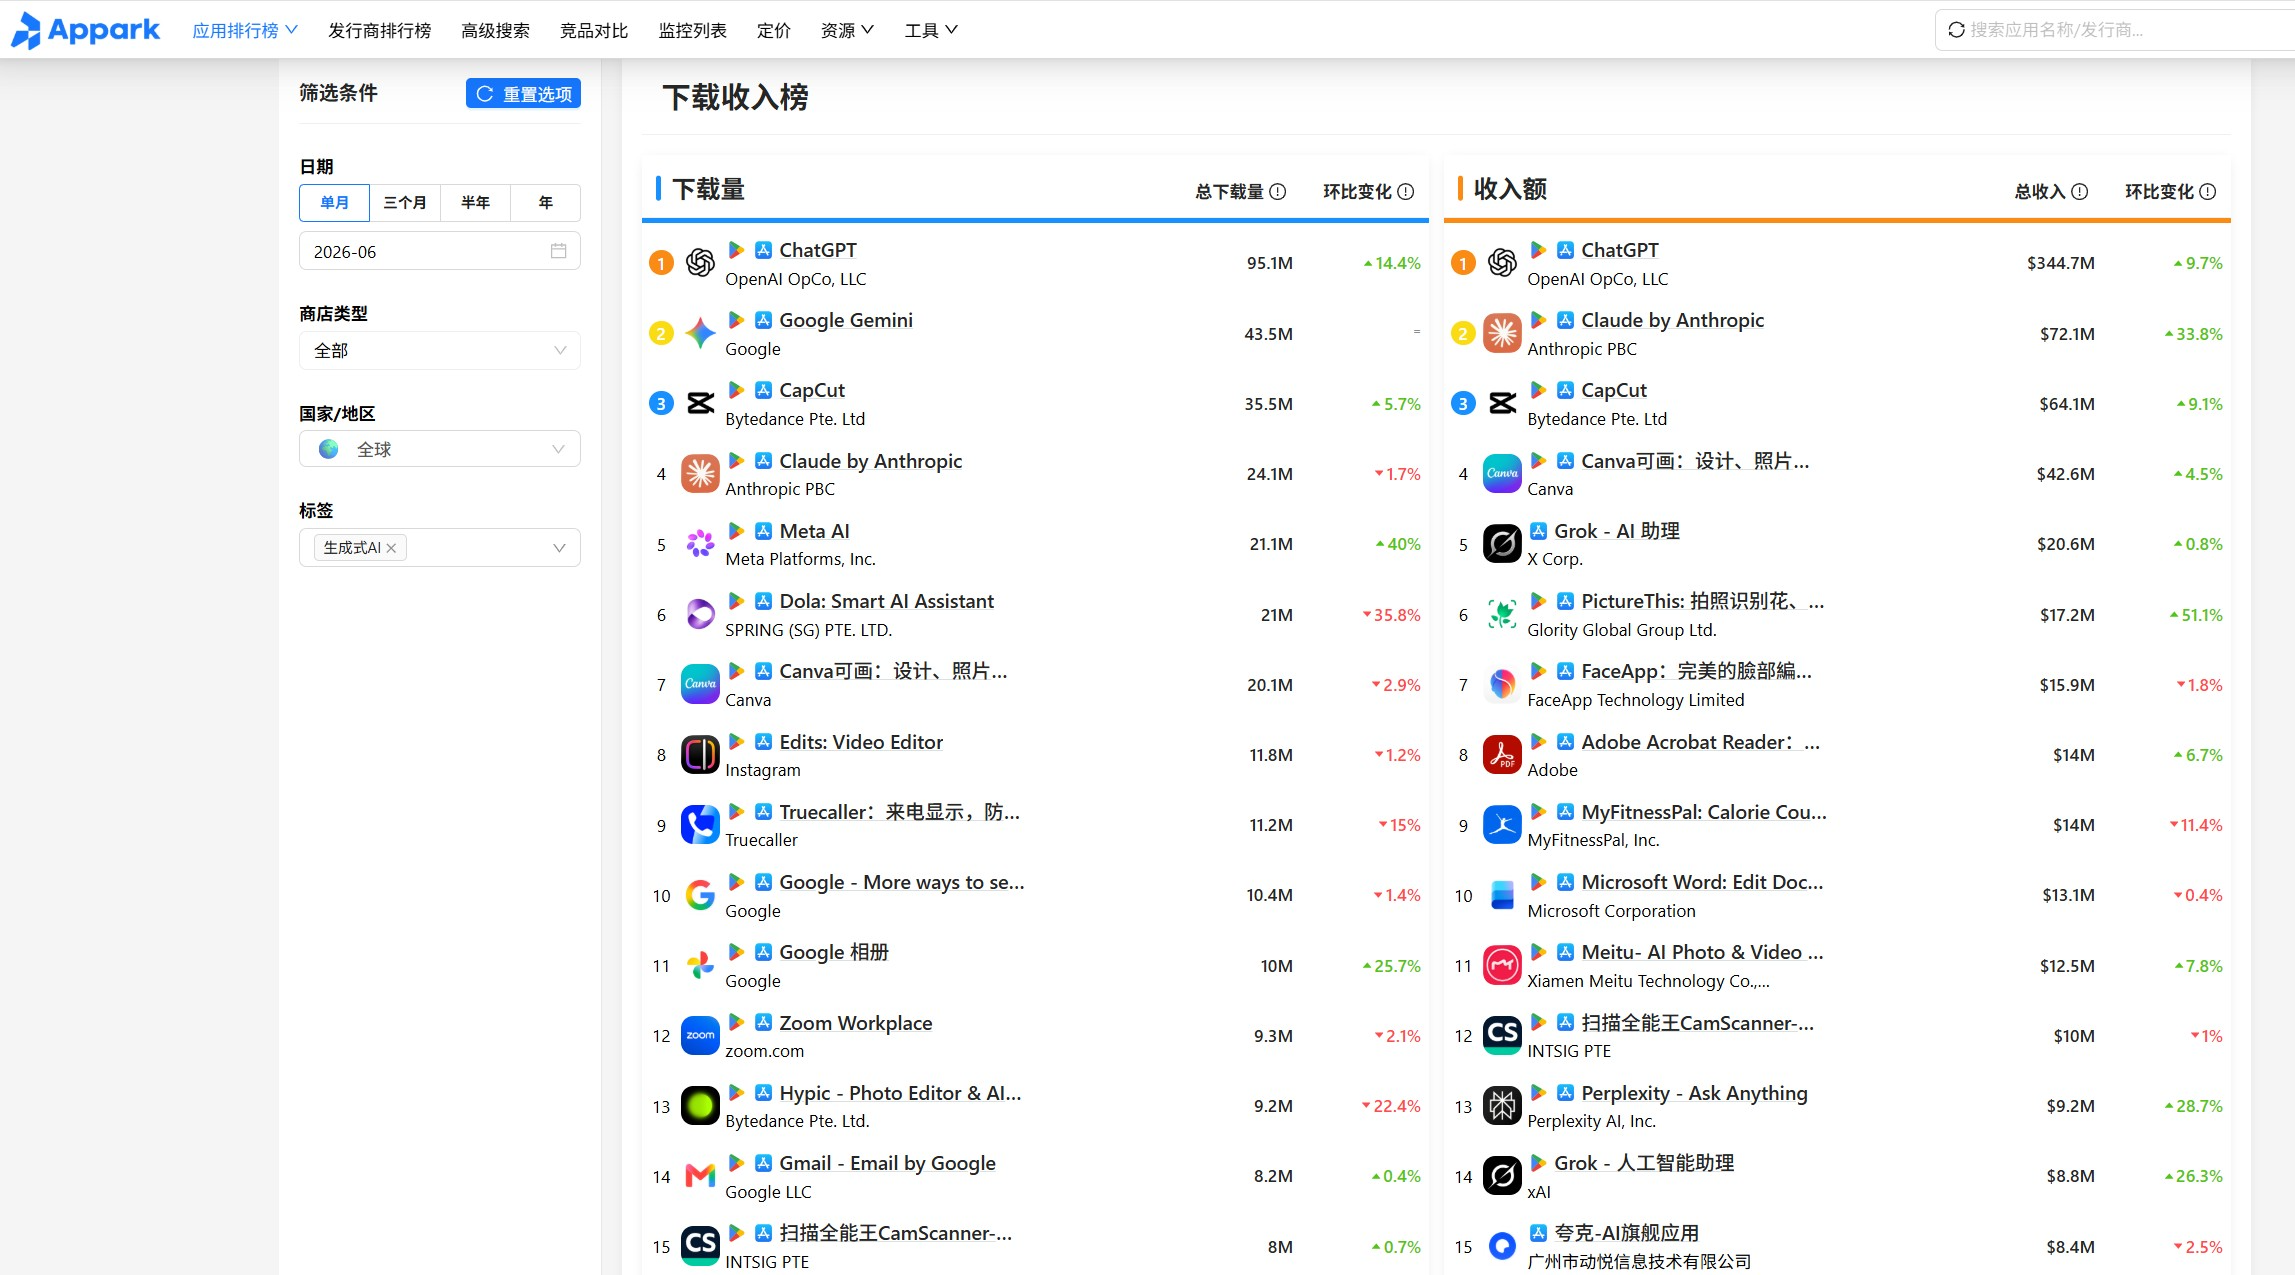Open CapCut app icon in downloads list
This screenshot has width=2295, height=1275.
click(x=700, y=403)
